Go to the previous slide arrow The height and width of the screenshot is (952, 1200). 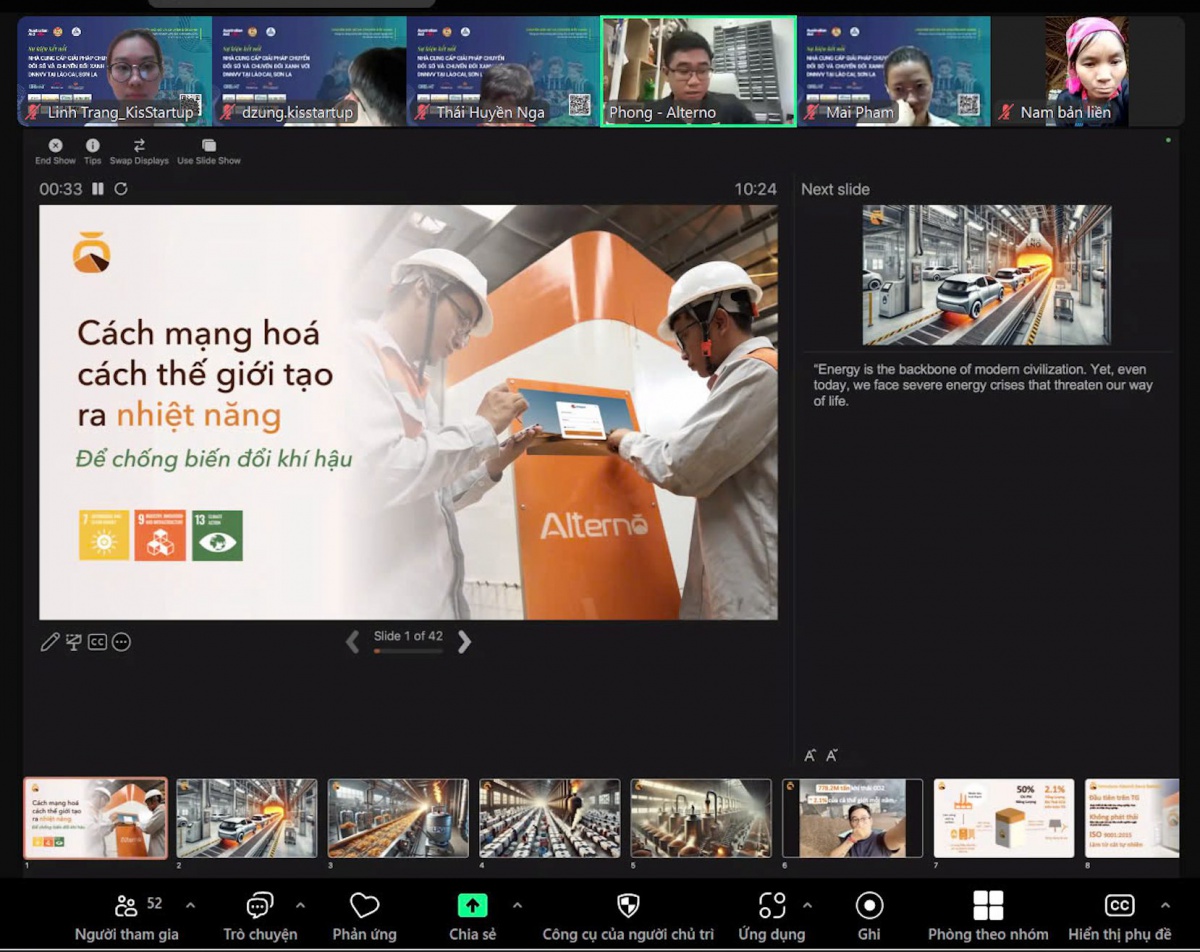tap(352, 642)
